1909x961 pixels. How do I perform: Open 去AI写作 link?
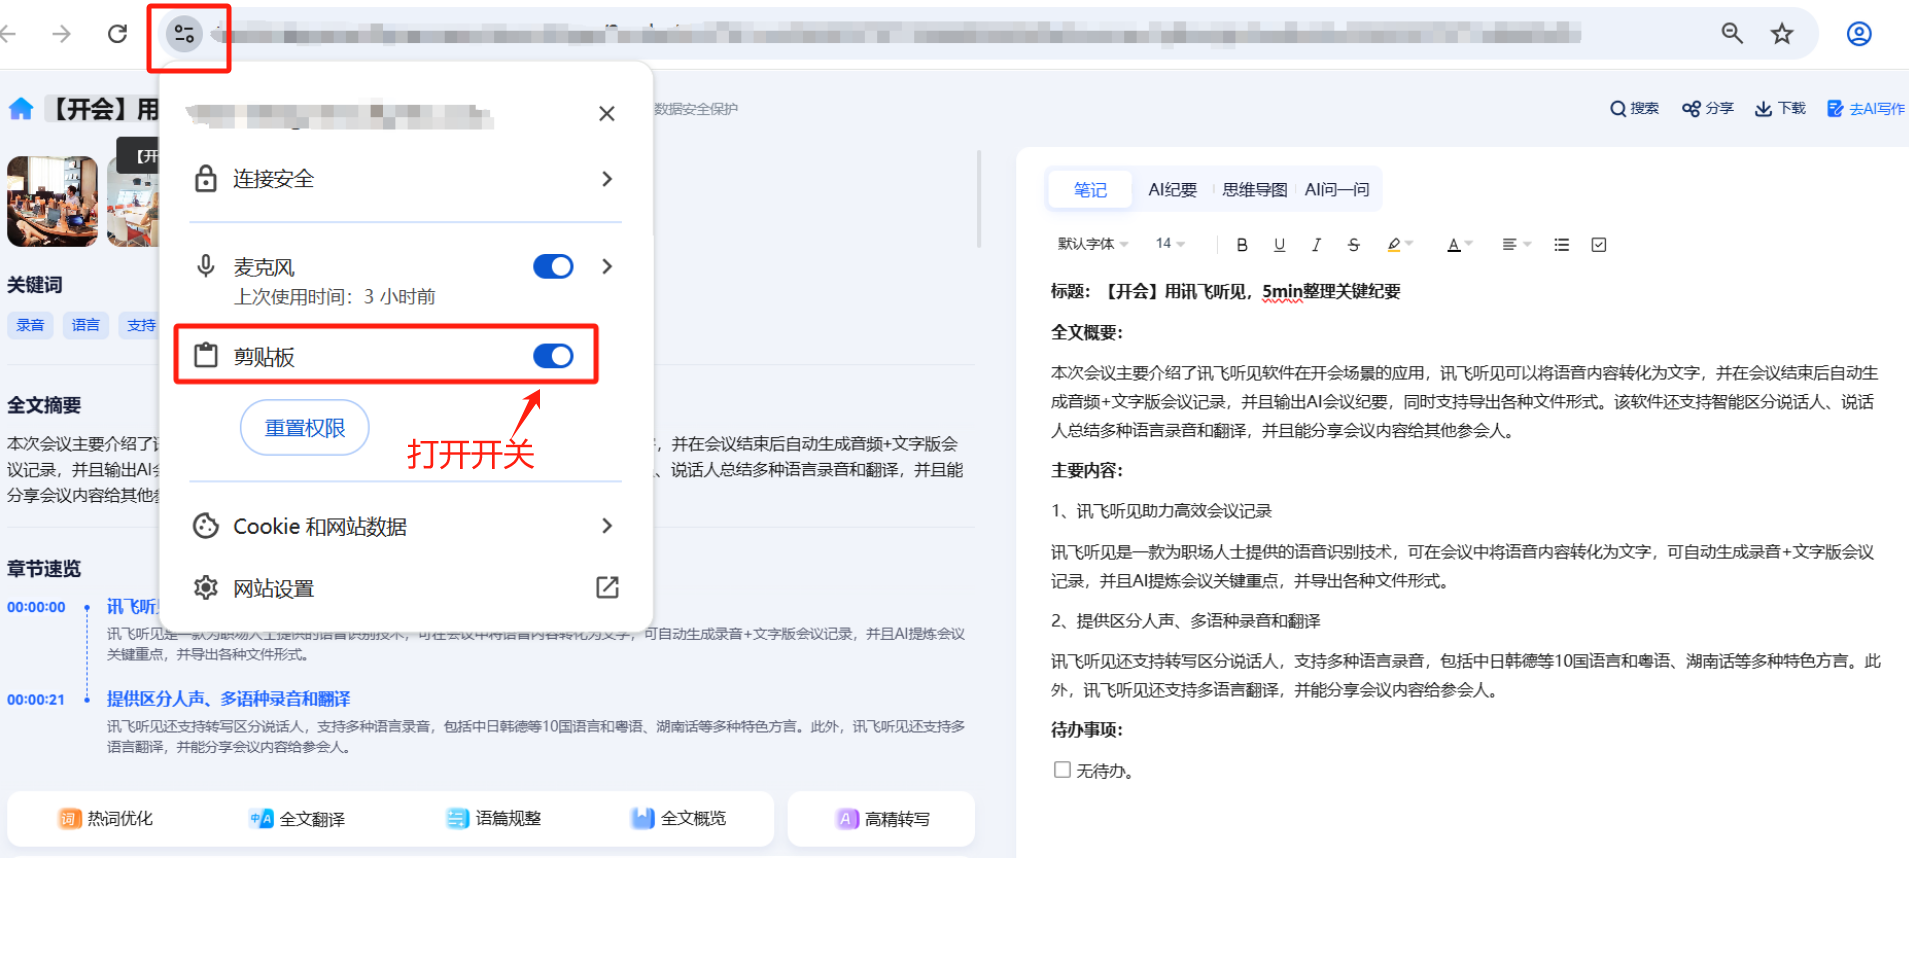[1866, 108]
